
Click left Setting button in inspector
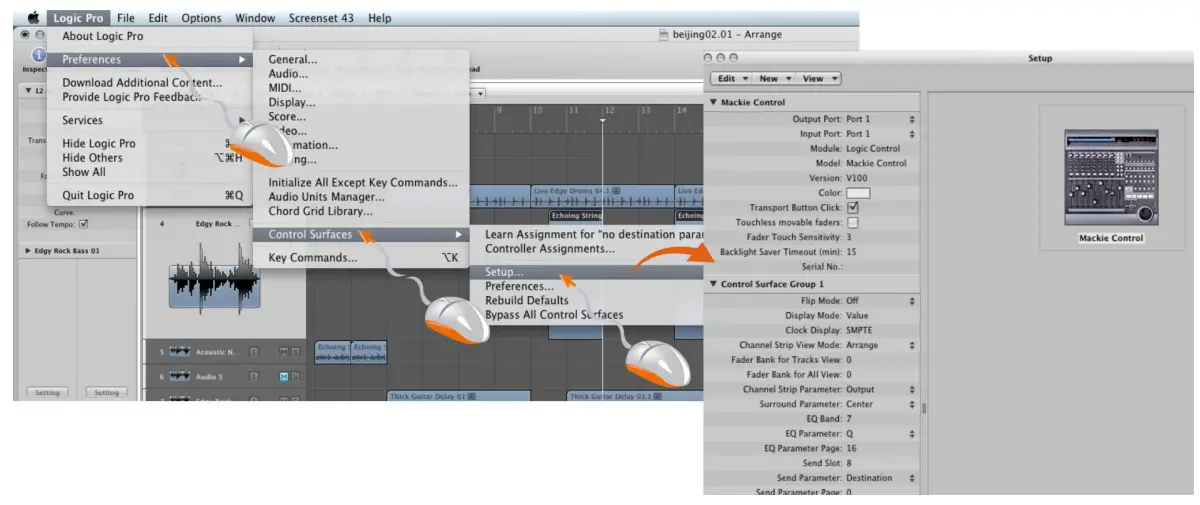[x=47, y=393]
